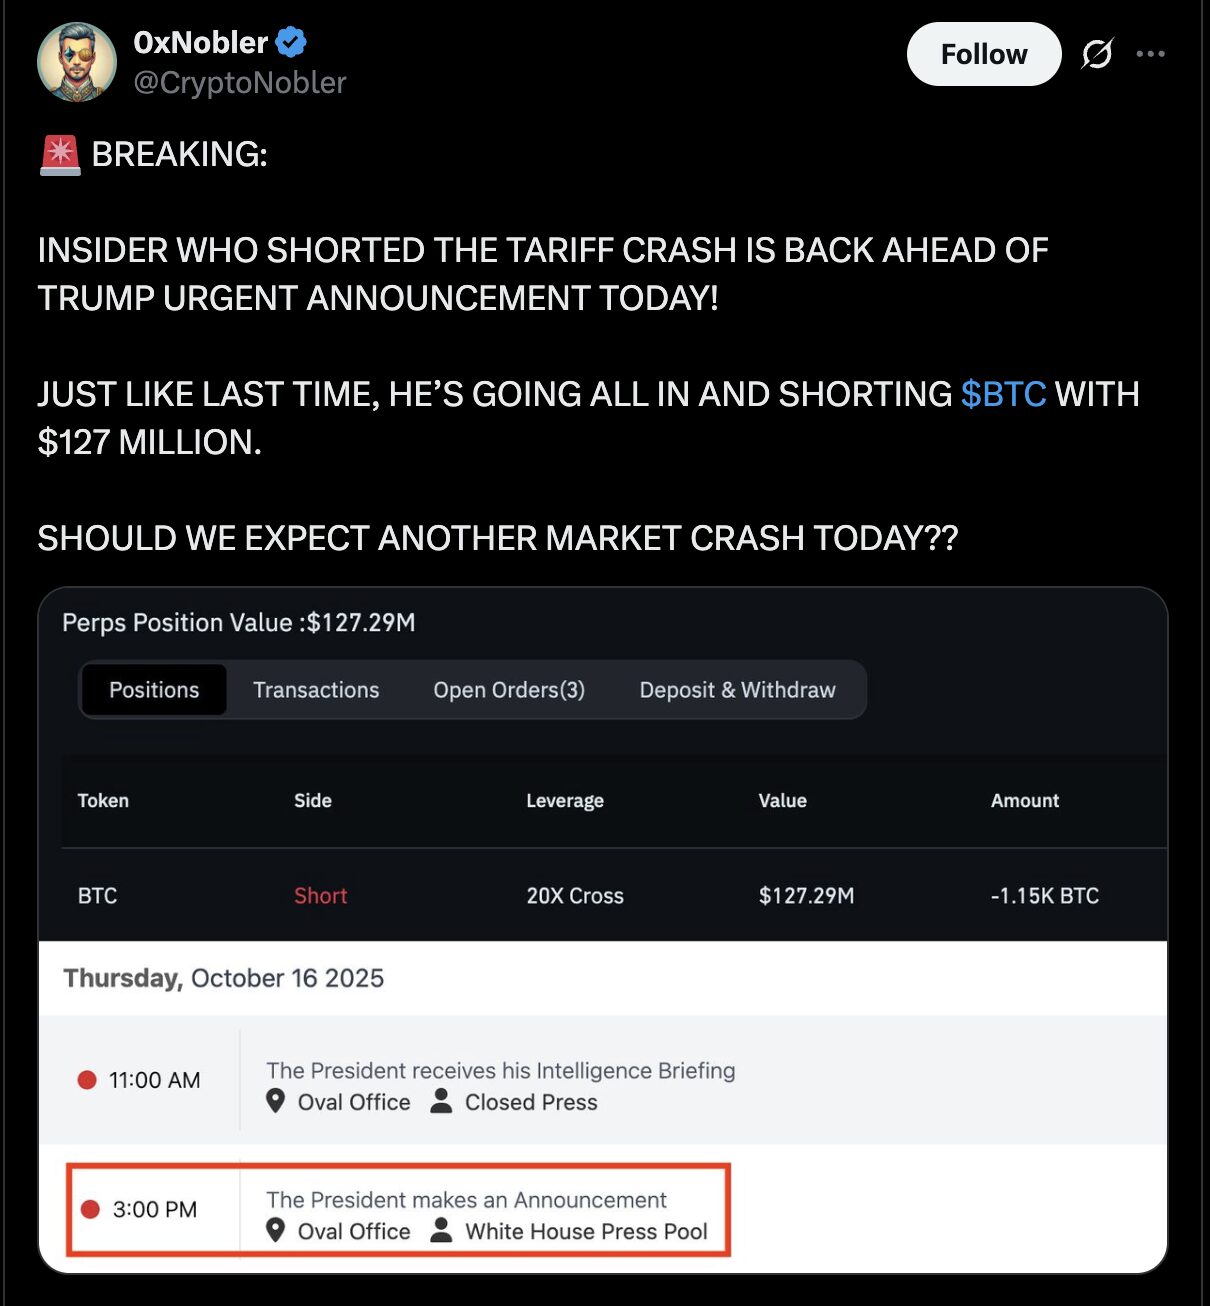Click the red Short side label

pos(320,896)
